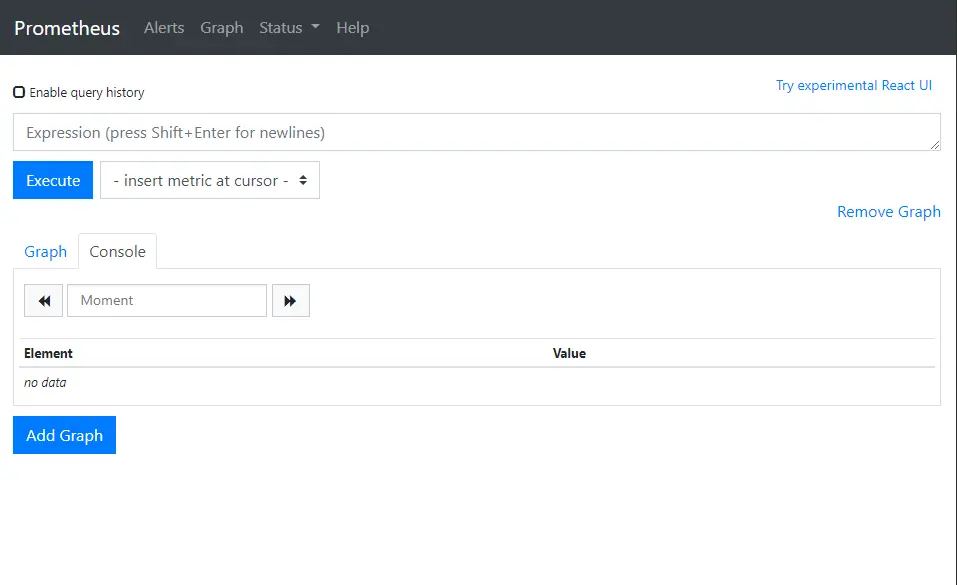Image resolution: width=957 pixels, height=585 pixels.
Task: Click the Element column header
Action: tap(49, 353)
